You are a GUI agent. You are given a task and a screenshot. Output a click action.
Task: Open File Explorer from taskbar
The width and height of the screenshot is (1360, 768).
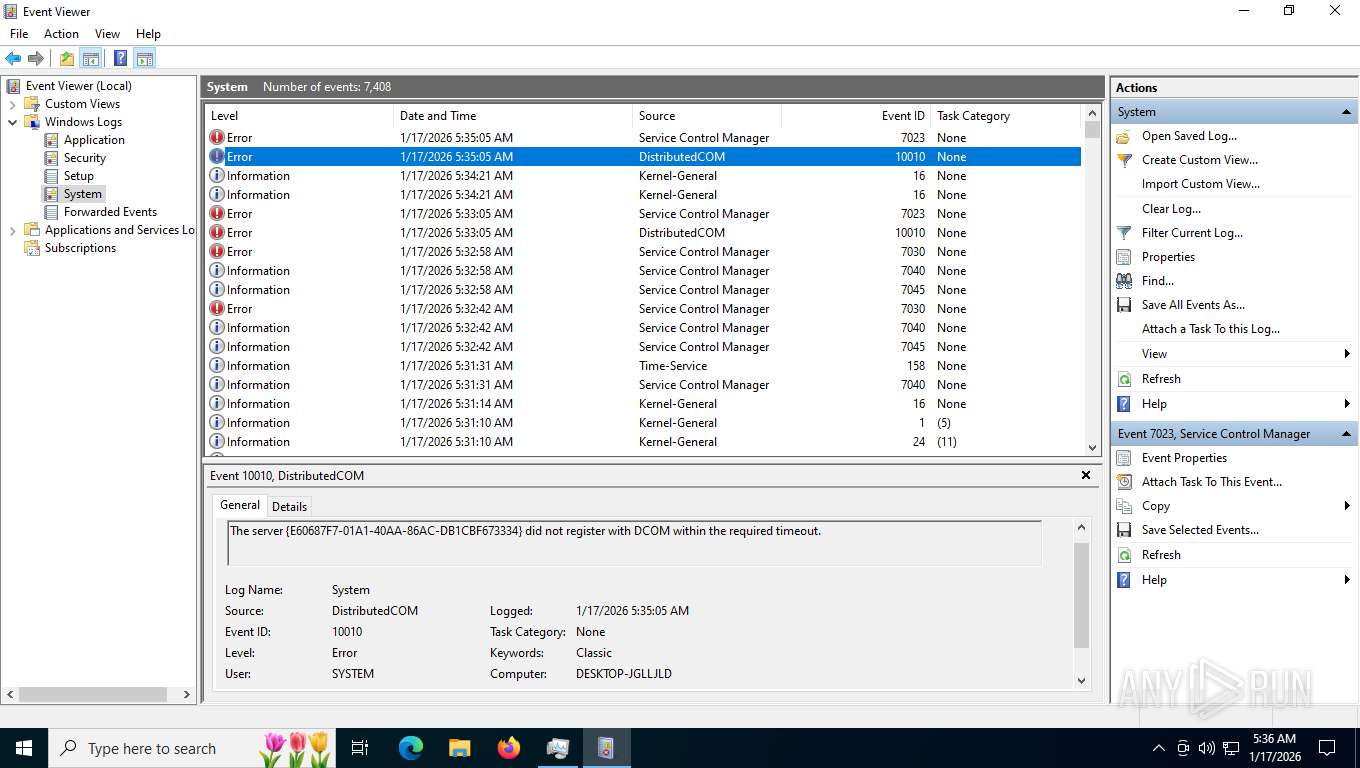(460, 747)
